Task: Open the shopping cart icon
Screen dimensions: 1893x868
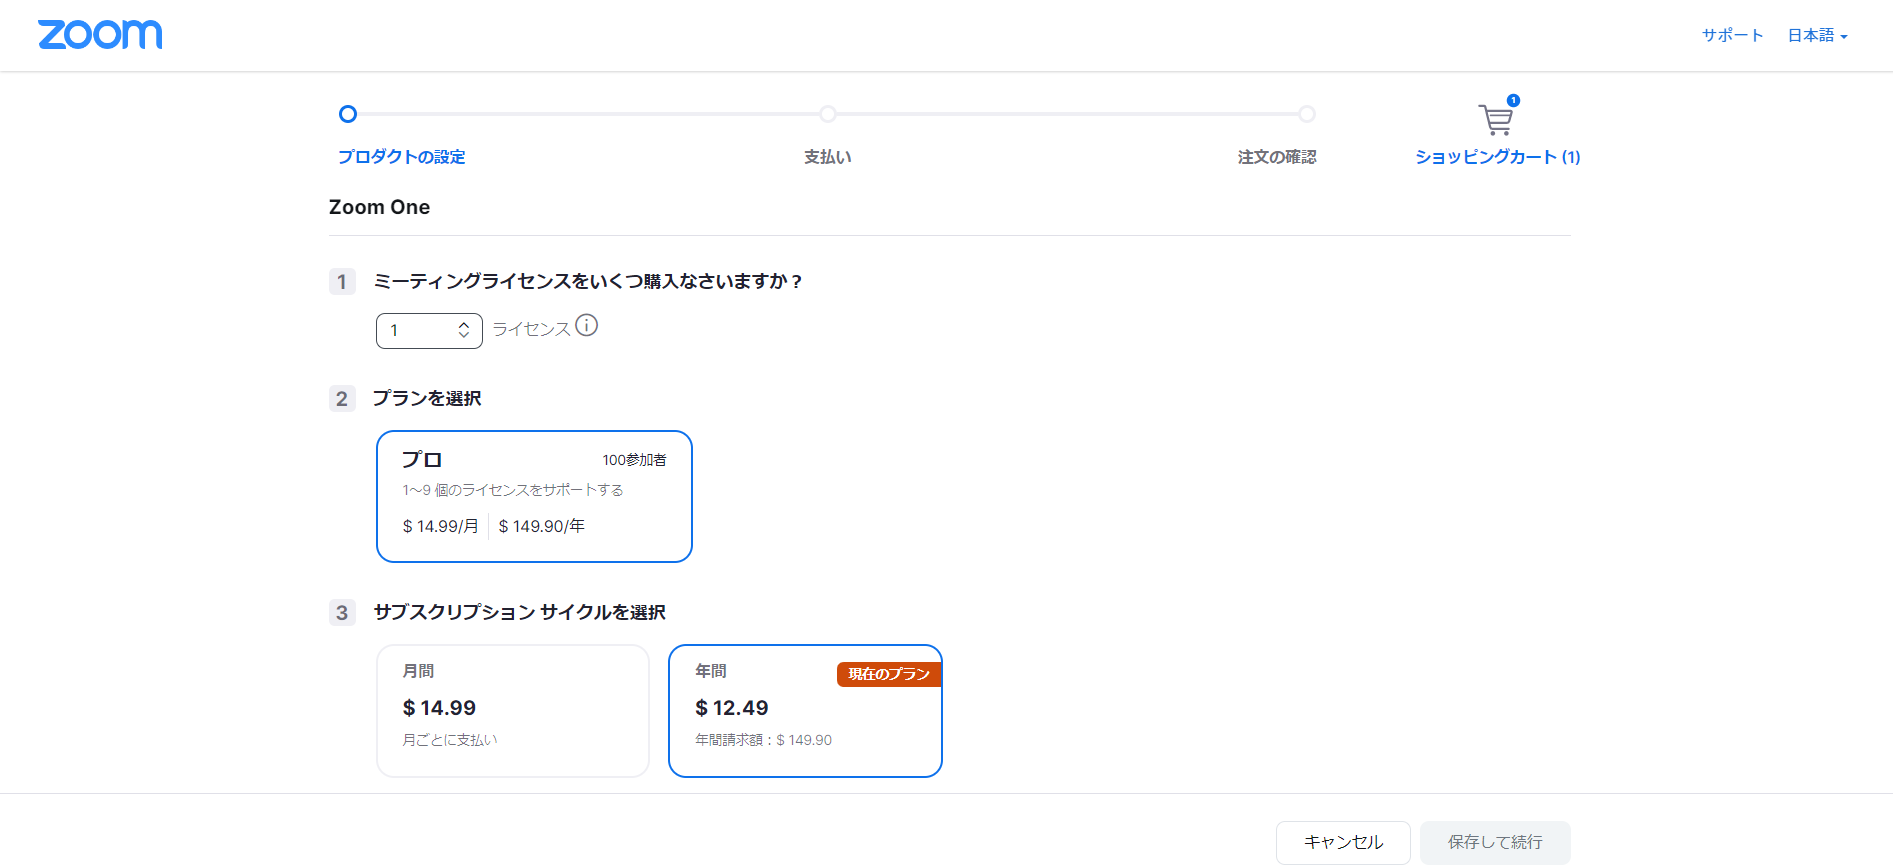Action: (x=1495, y=120)
